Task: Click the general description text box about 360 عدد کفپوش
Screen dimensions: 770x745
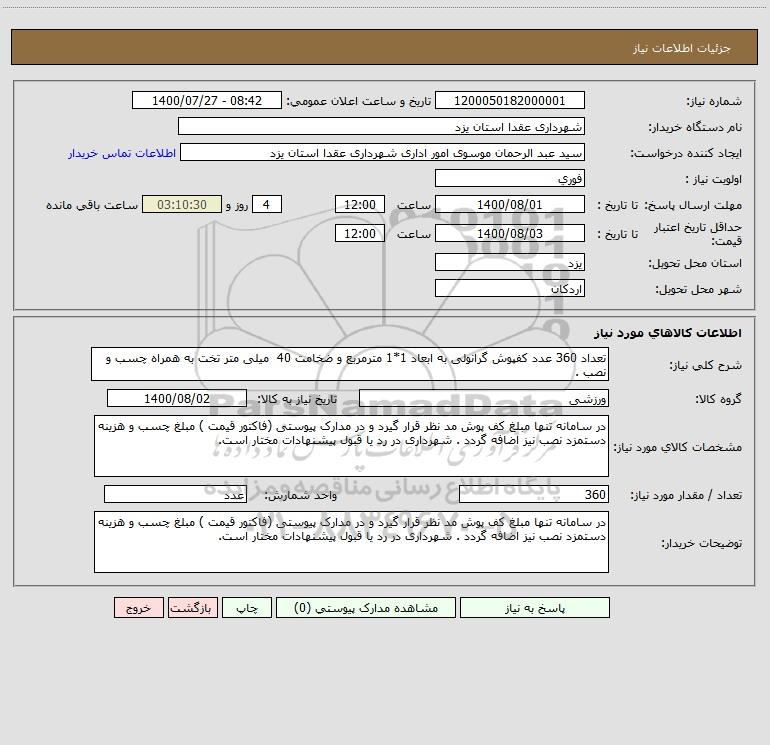Action: [350, 364]
